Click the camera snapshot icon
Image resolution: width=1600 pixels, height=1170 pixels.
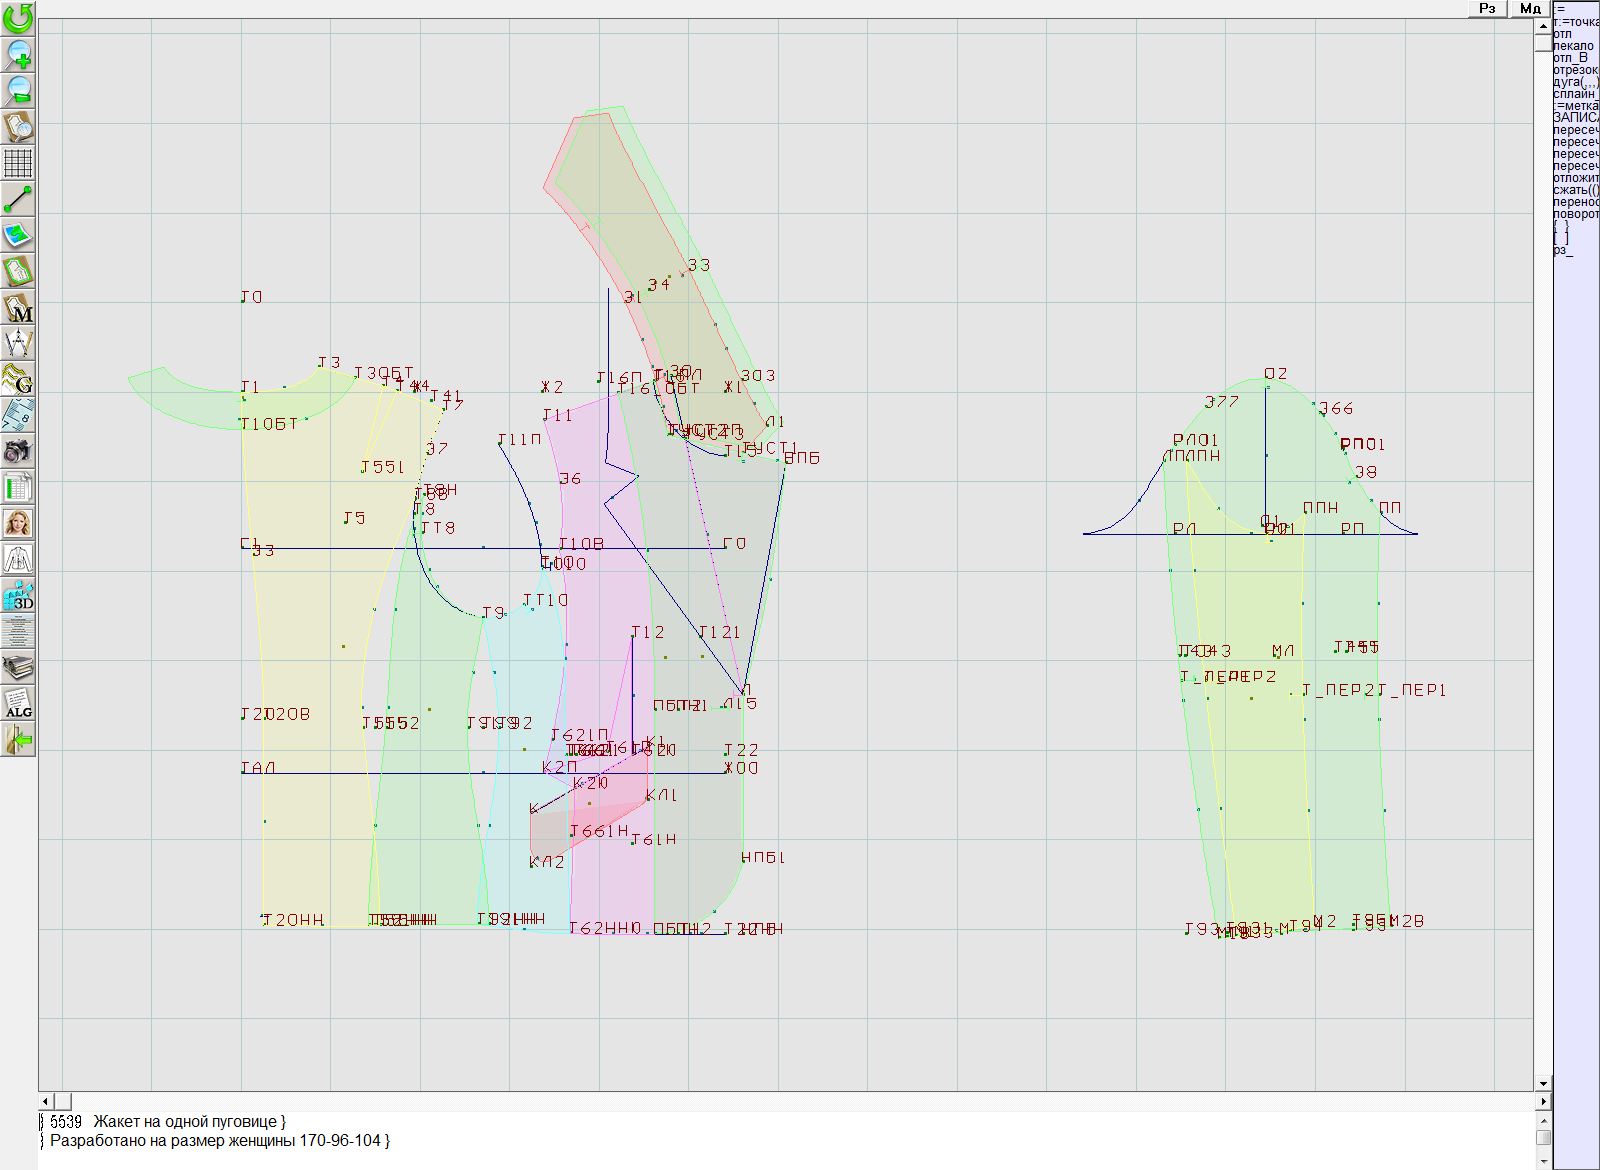click(18, 451)
